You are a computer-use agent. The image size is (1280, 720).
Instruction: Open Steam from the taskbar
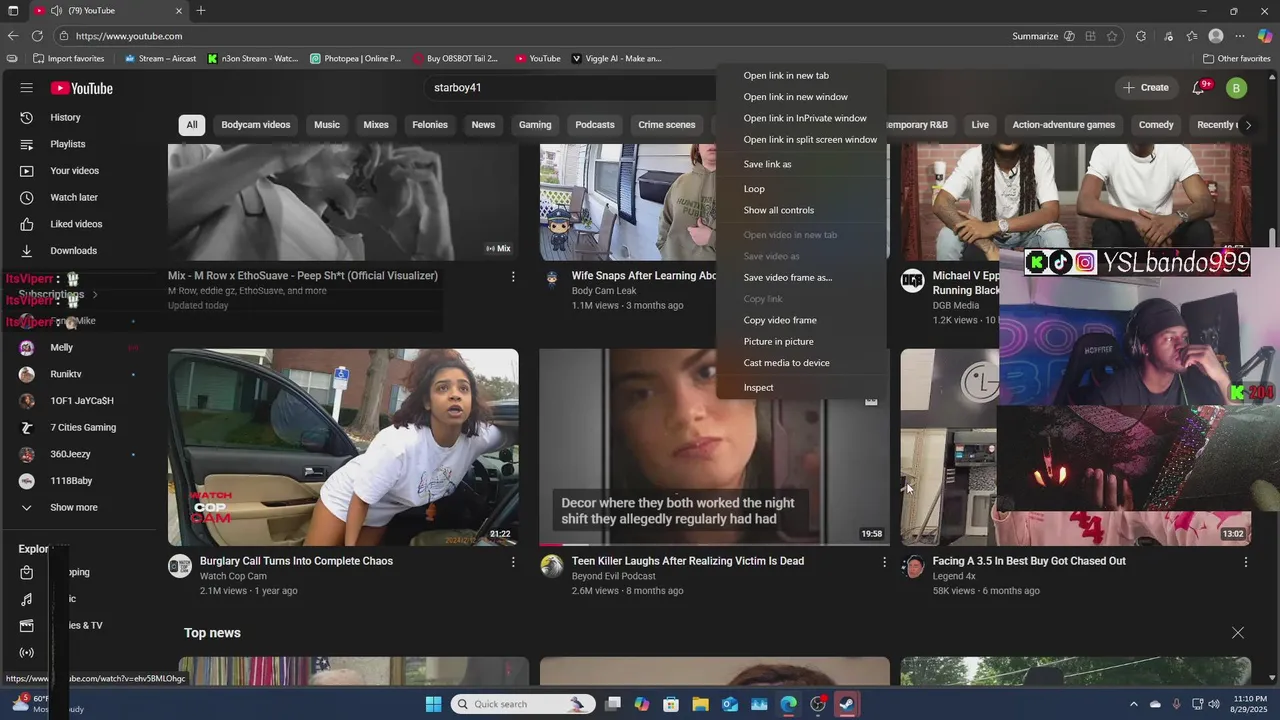[x=846, y=704]
